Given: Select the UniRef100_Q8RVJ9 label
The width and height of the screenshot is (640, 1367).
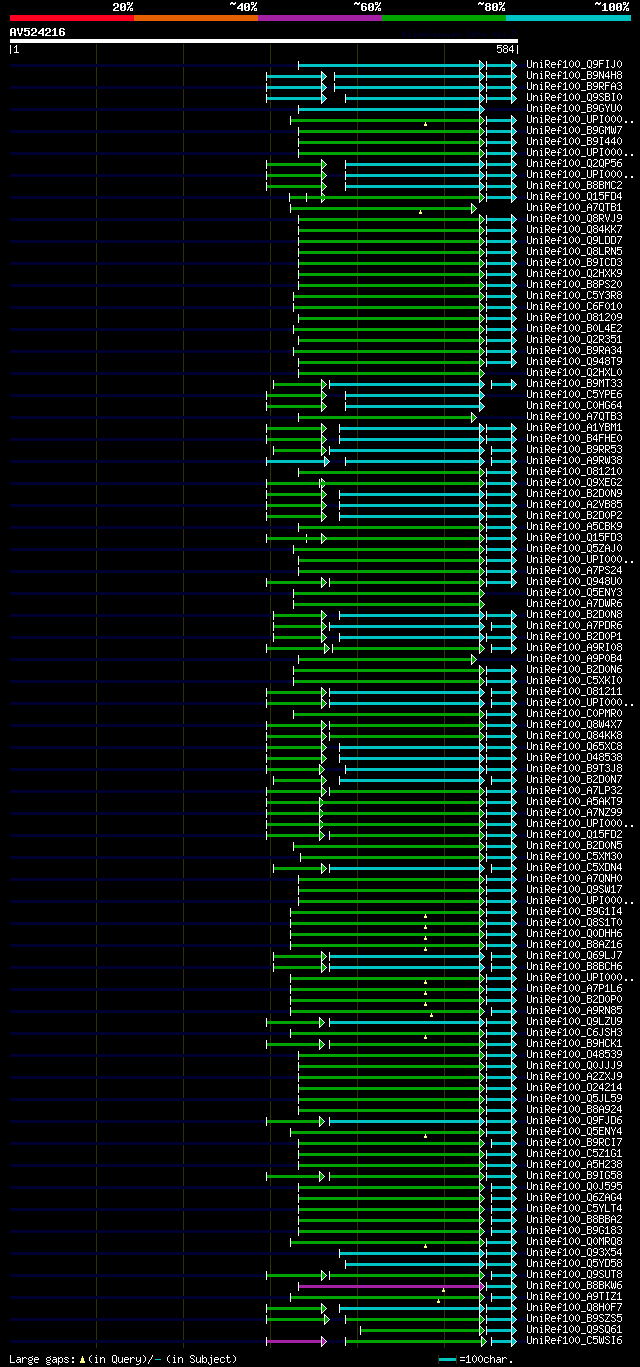Looking at the screenshot, I should tap(573, 218).
